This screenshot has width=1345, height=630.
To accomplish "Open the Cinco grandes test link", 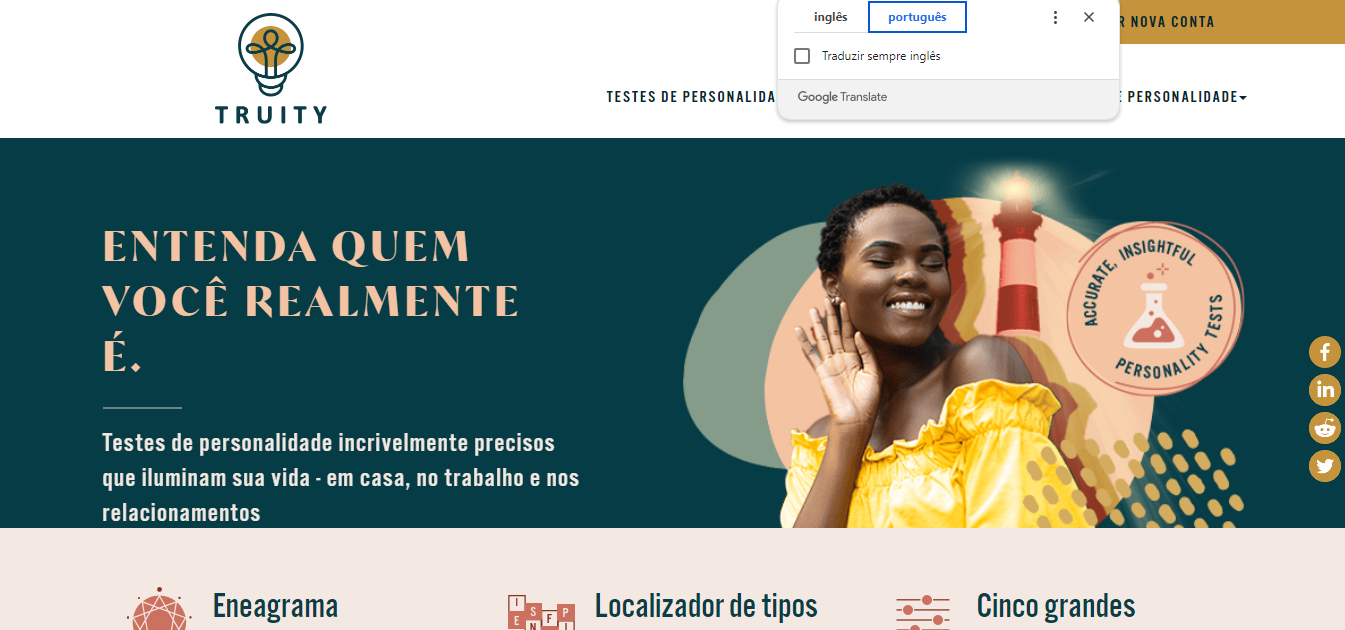I will [1056, 606].
